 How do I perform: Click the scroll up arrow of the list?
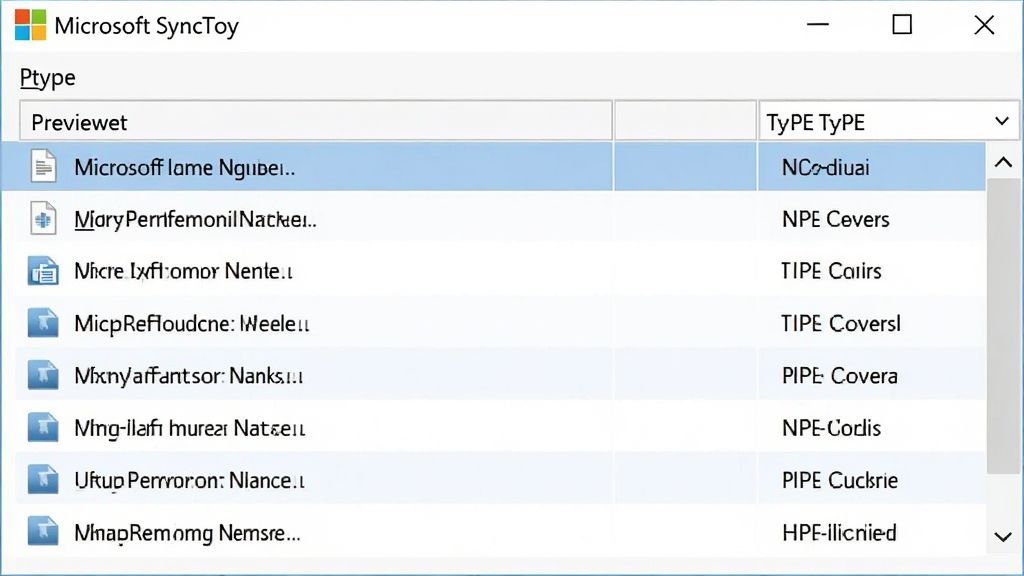1003,163
